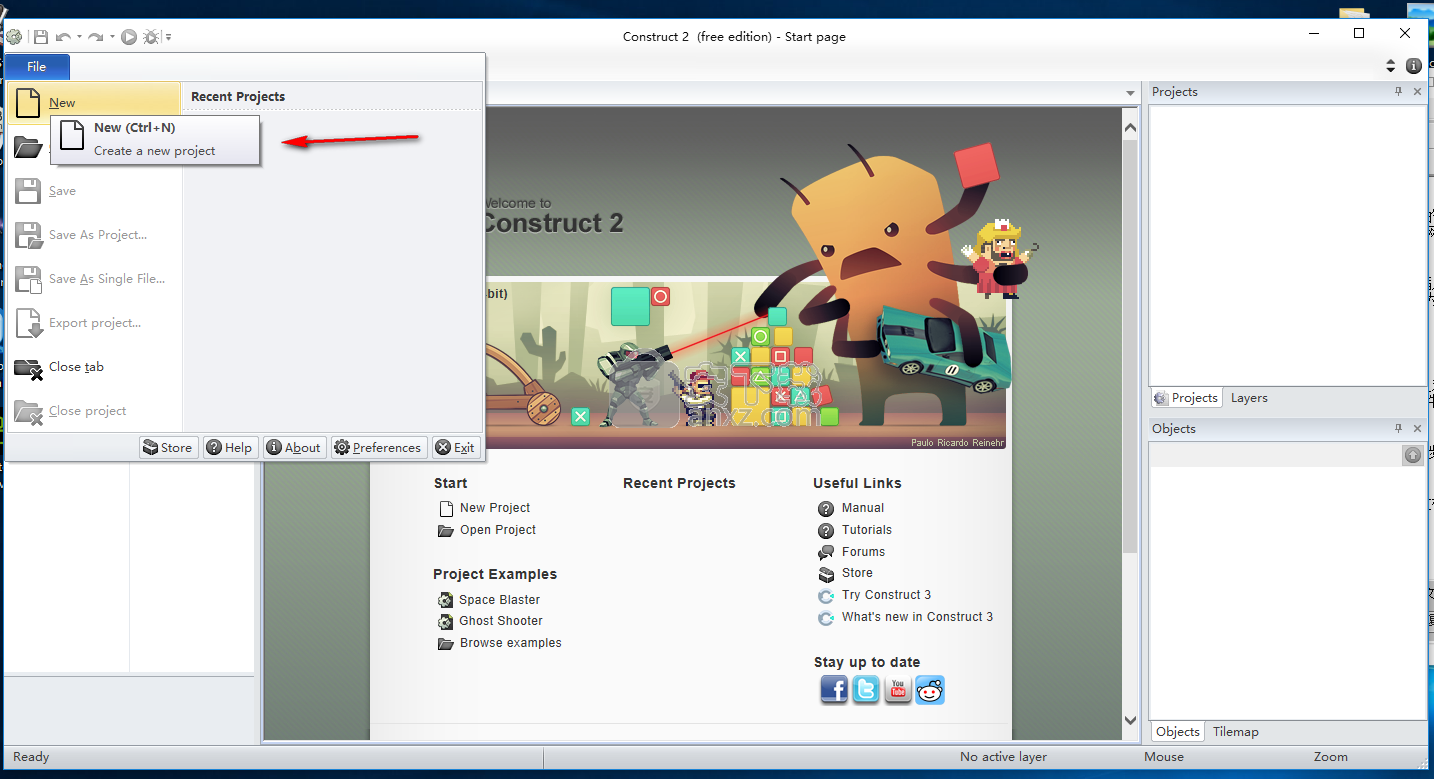This screenshot has width=1434, height=779.
Task: Click the Run layout play icon
Action: point(129,37)
